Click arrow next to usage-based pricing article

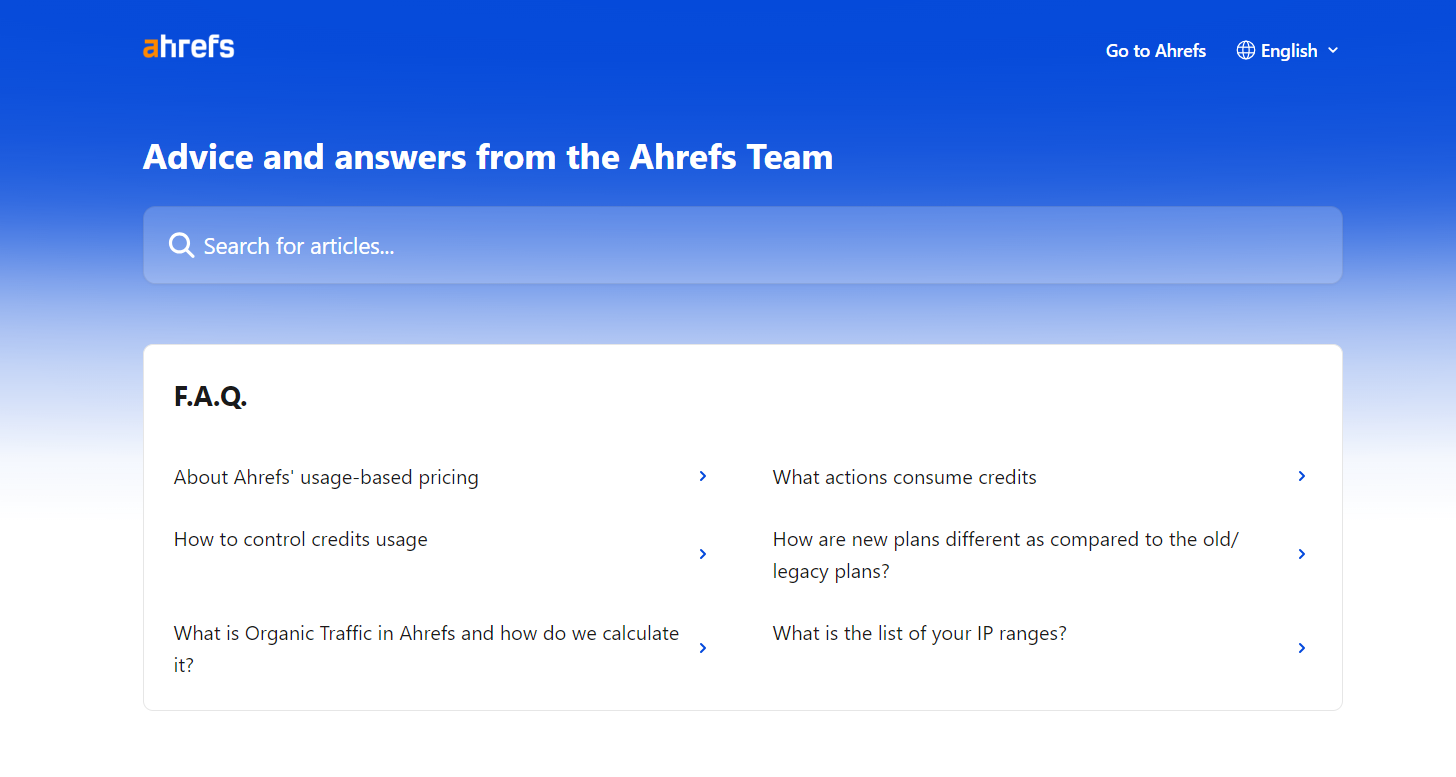click(x=703, y=476)
